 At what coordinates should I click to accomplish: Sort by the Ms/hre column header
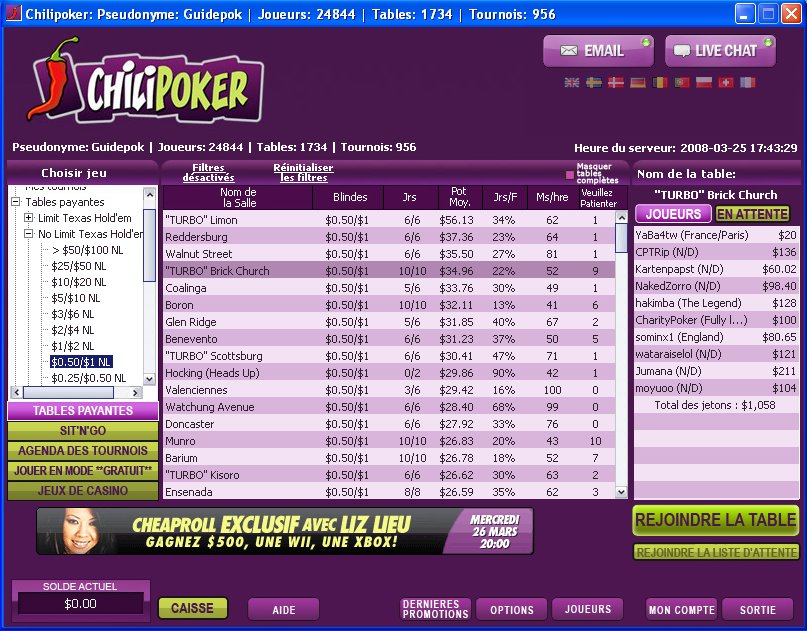click(552, 197)
